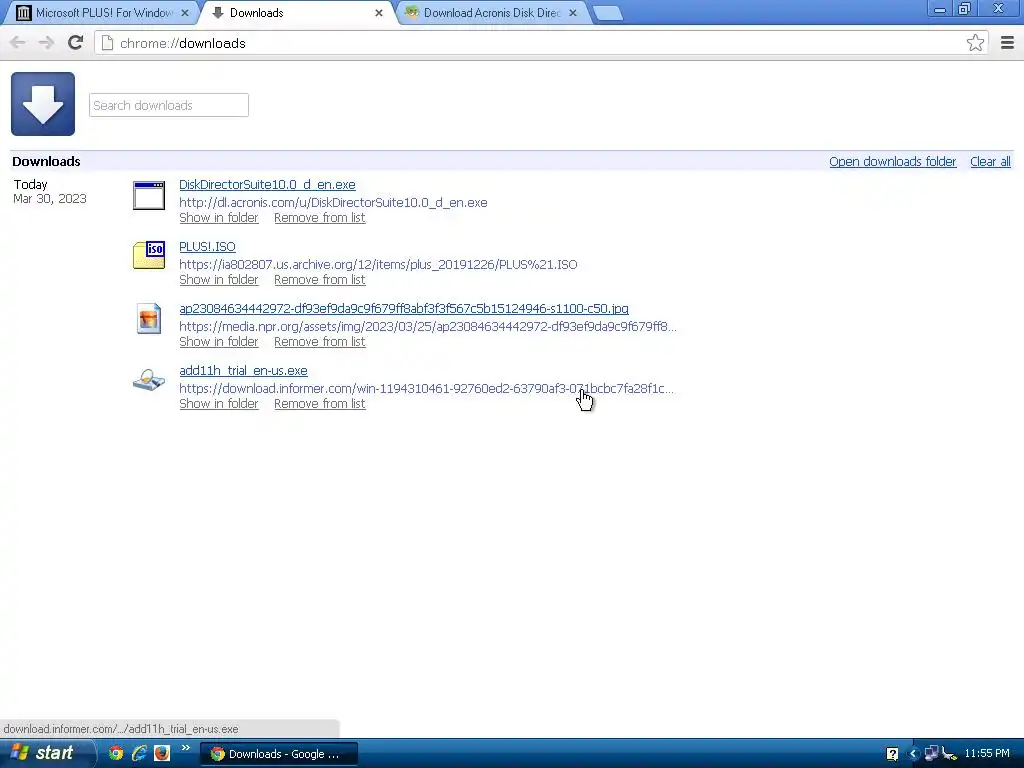Open the Chrome hamburger menu
Viewport: 1024px width, 768px height.
pos(1007,43)
